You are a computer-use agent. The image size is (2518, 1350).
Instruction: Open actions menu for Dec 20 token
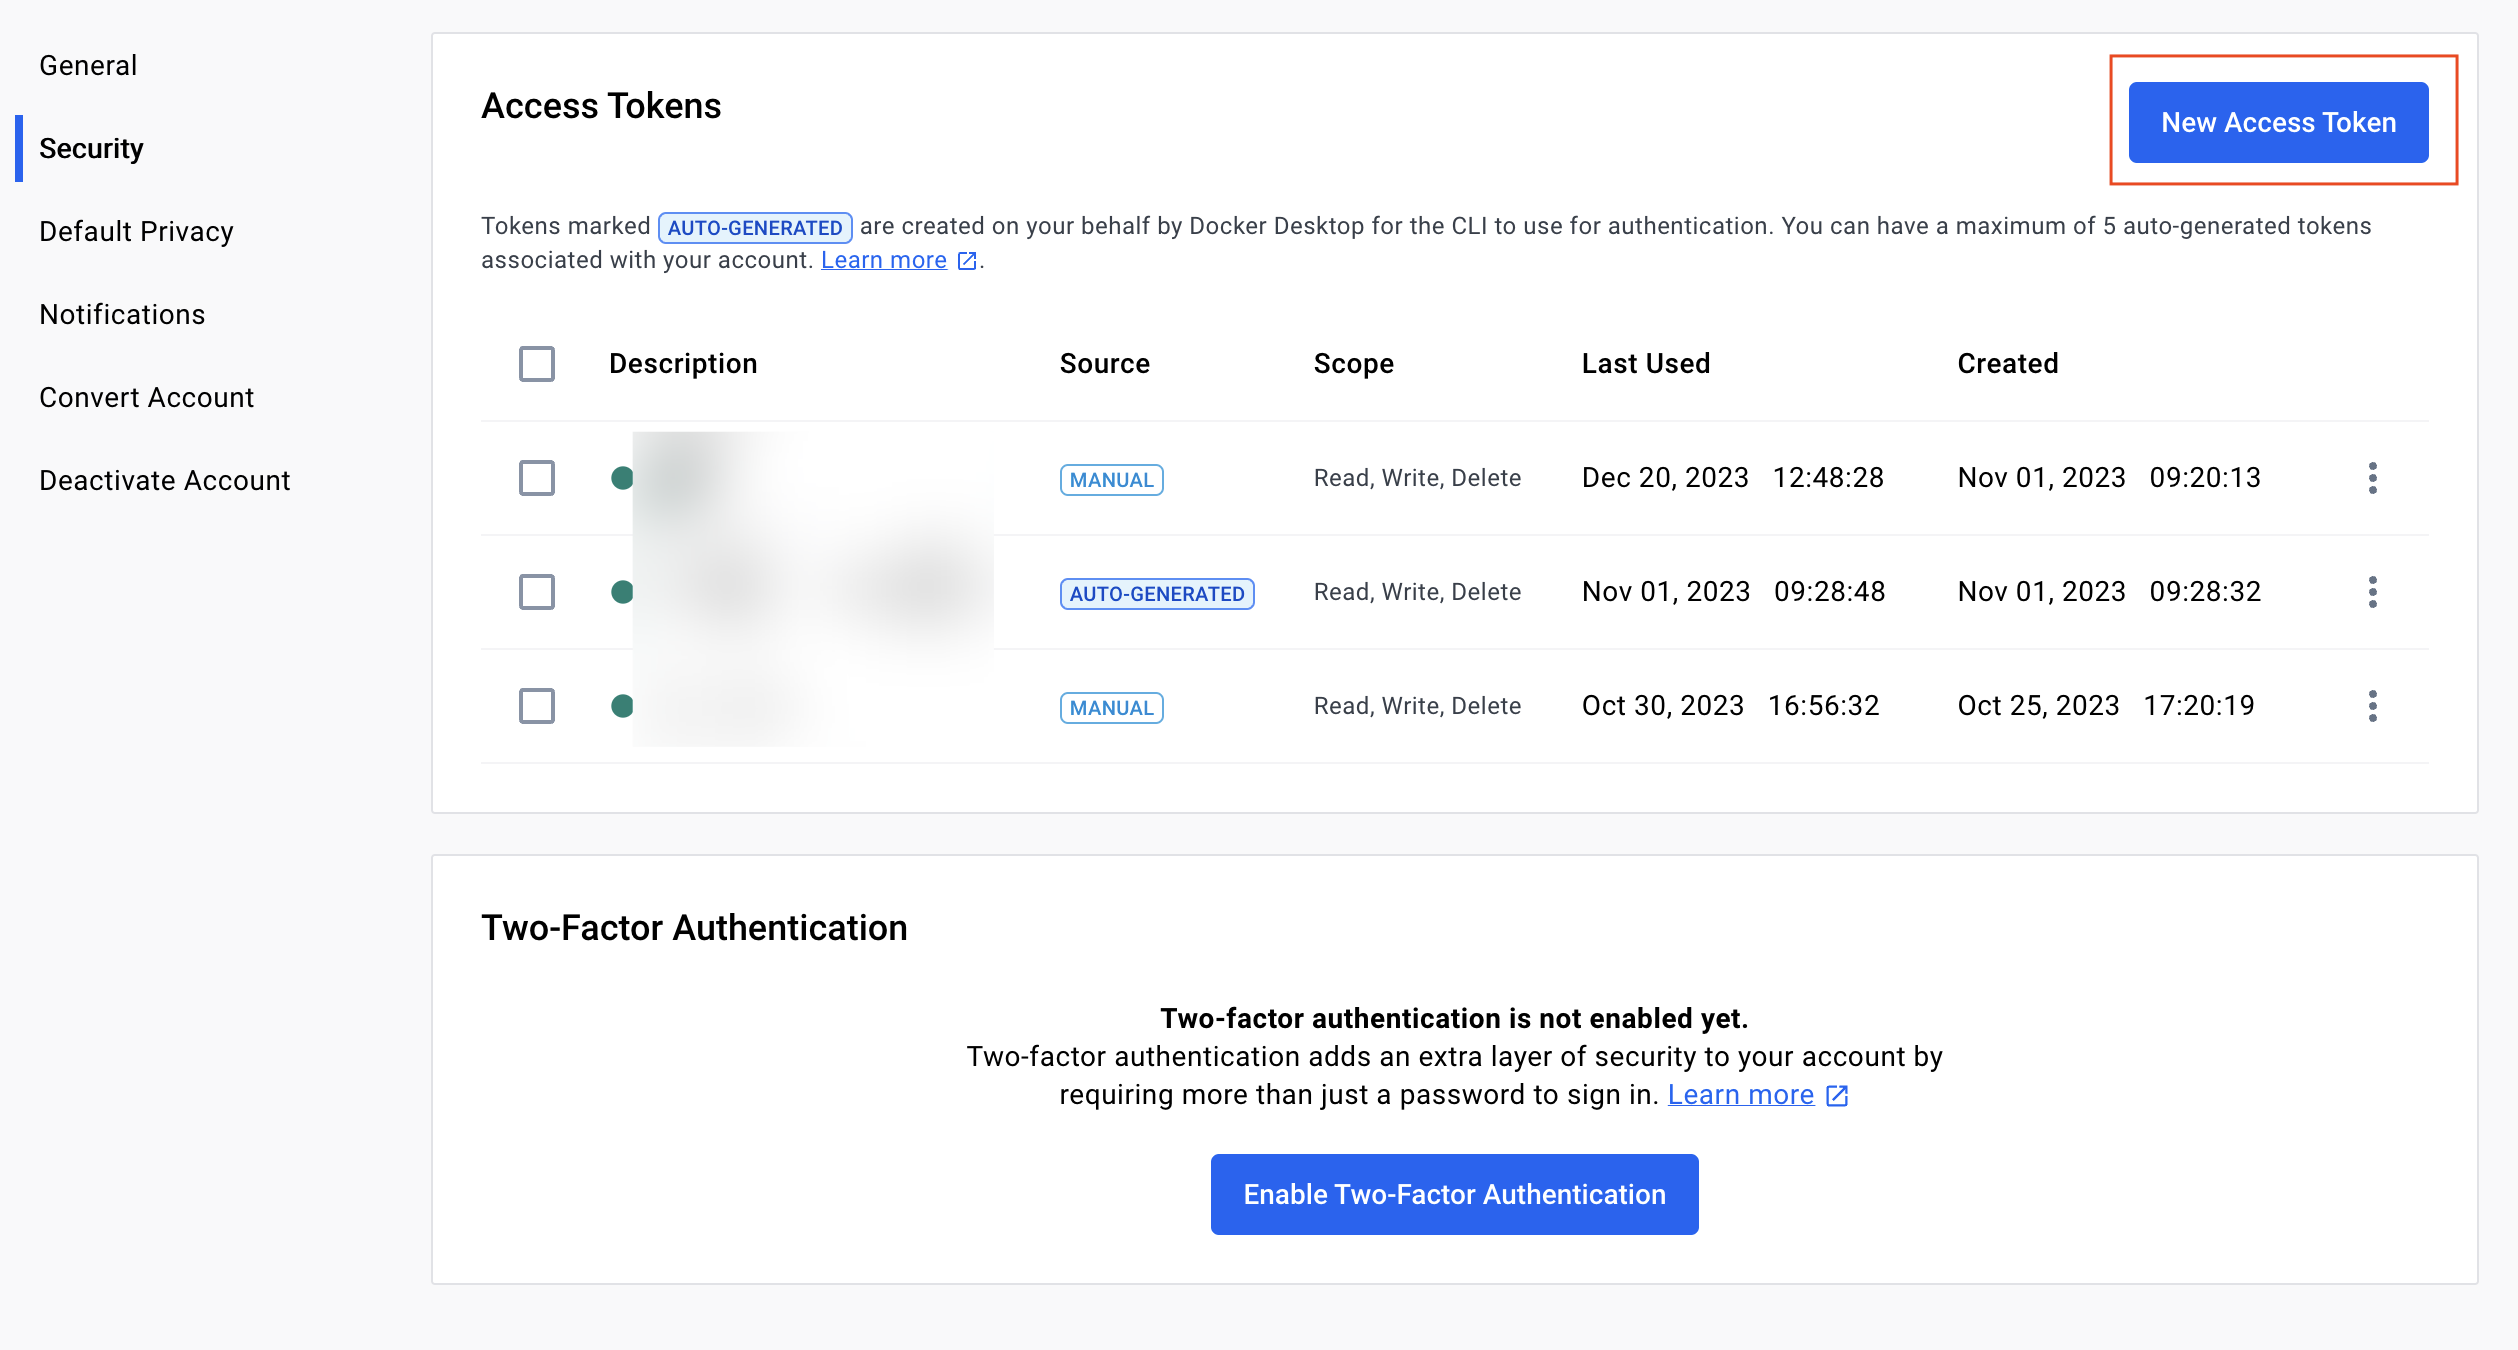2372,478
